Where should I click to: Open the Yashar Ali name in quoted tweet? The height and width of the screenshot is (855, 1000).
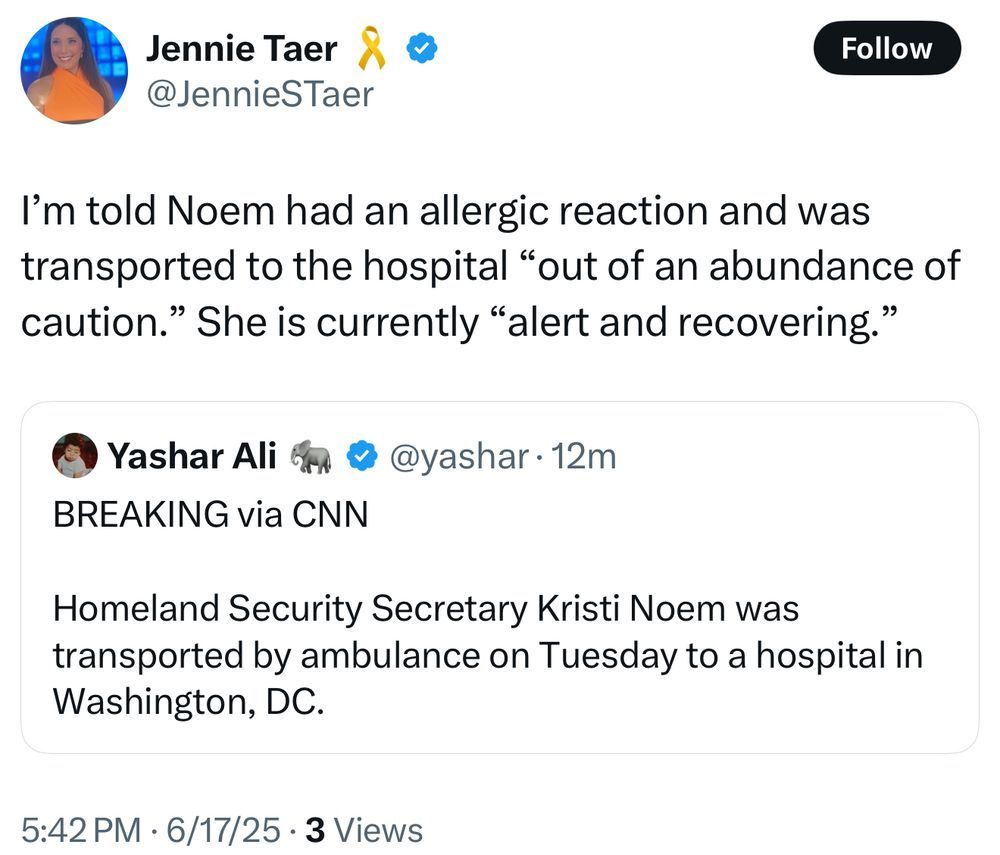tap(192, 457)
